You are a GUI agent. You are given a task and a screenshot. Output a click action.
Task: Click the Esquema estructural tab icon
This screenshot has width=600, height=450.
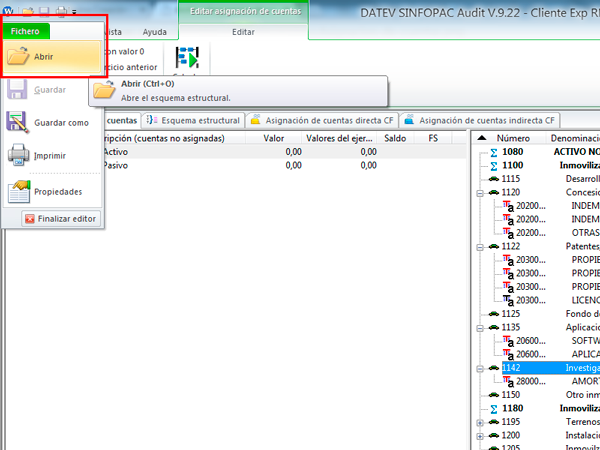click(x=152, y=120)
